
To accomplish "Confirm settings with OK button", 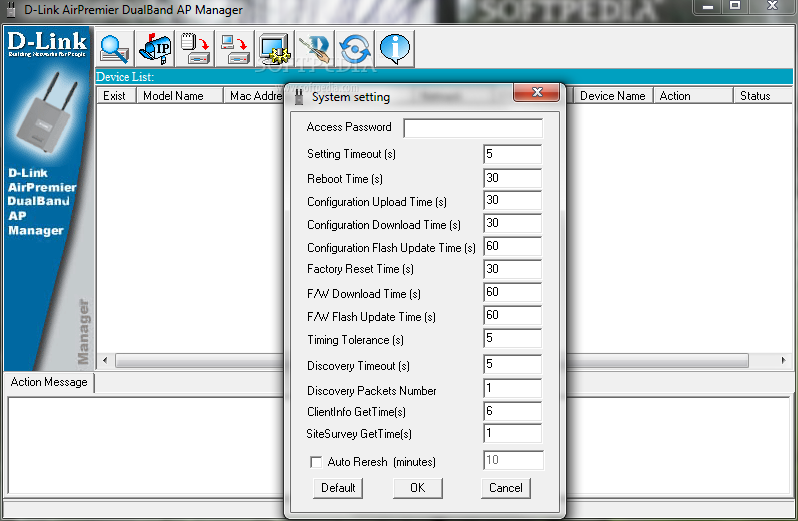I will tap(418, 488).
